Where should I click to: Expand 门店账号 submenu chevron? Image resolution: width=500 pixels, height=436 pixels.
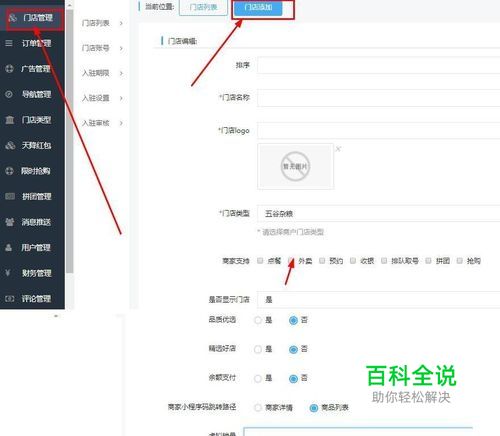121,48
